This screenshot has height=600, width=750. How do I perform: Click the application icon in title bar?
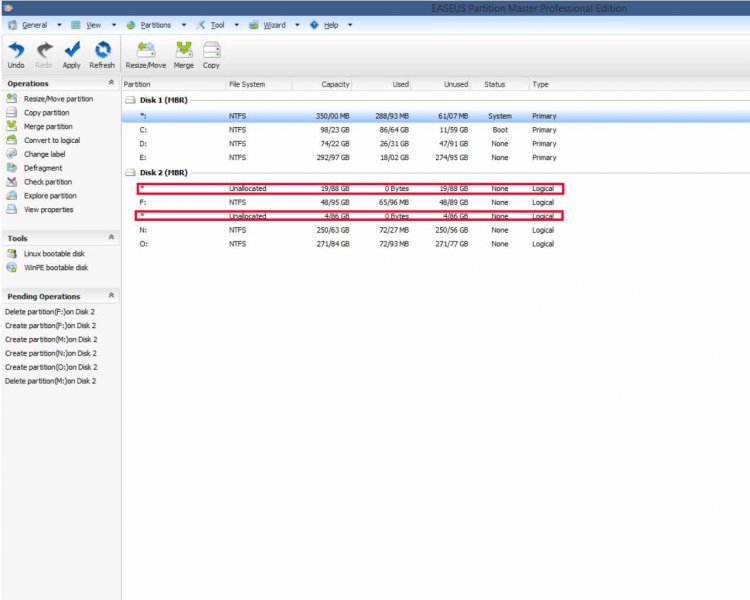[8, 8]
